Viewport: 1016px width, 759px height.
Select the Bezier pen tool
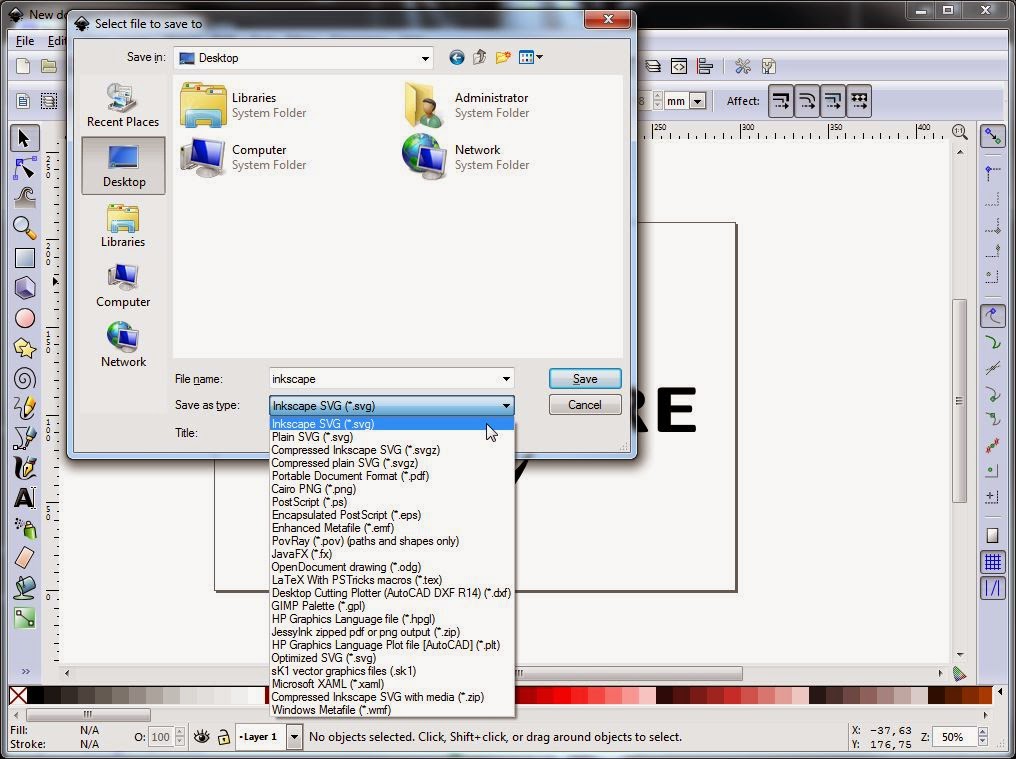pyautogui.click(x=25, y=438)
